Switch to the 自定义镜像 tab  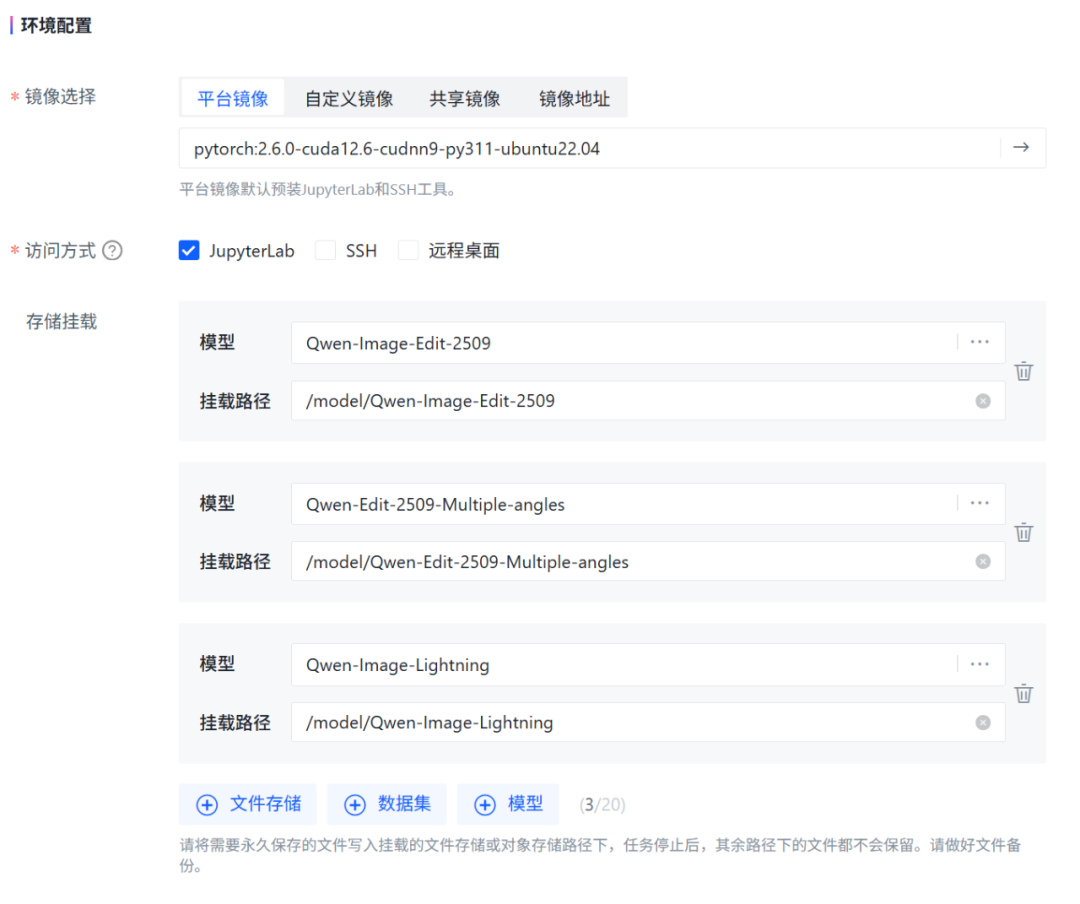click(349, 99)
